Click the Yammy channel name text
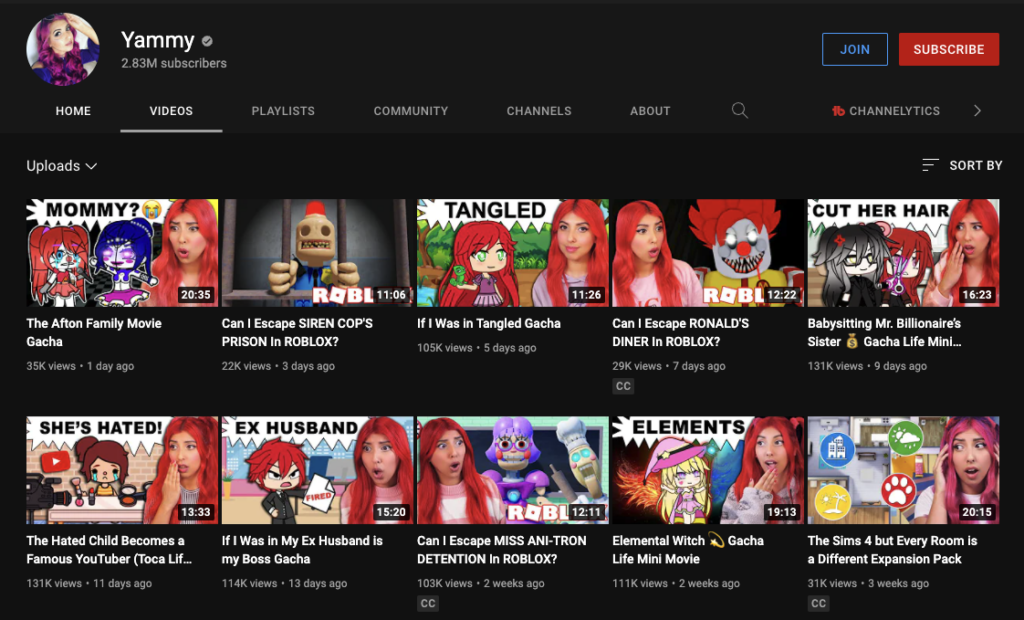This screenshot has width=1024, height=620. click(157, 41)
